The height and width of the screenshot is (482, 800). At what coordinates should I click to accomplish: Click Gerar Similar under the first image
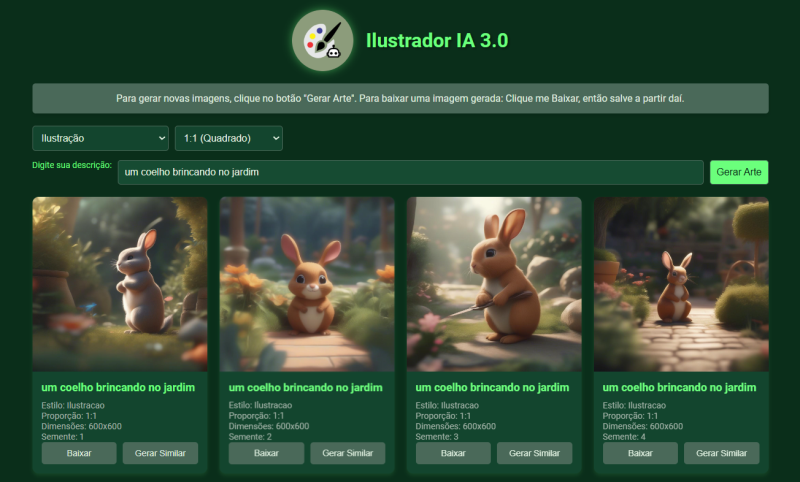point(160,453)
